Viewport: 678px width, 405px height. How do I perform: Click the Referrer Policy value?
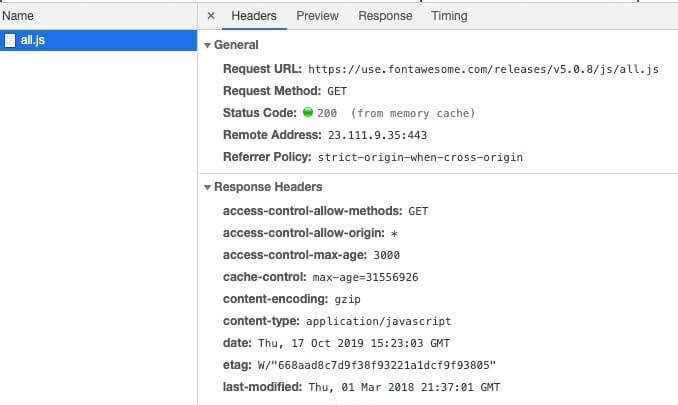click(420, 157)
